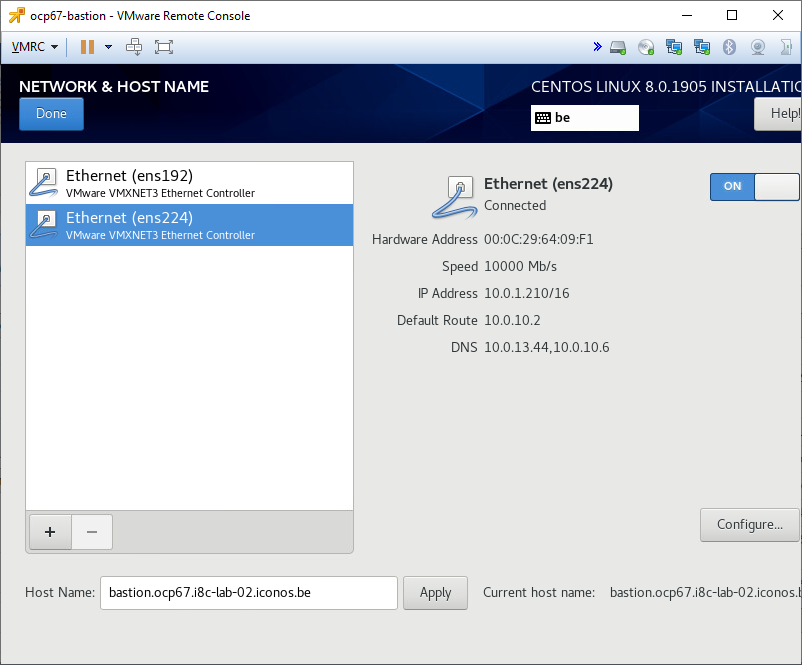Minimize the VMware Remote Console window
Viewport: 802px width, 665px height.
(x=687, y=15)
